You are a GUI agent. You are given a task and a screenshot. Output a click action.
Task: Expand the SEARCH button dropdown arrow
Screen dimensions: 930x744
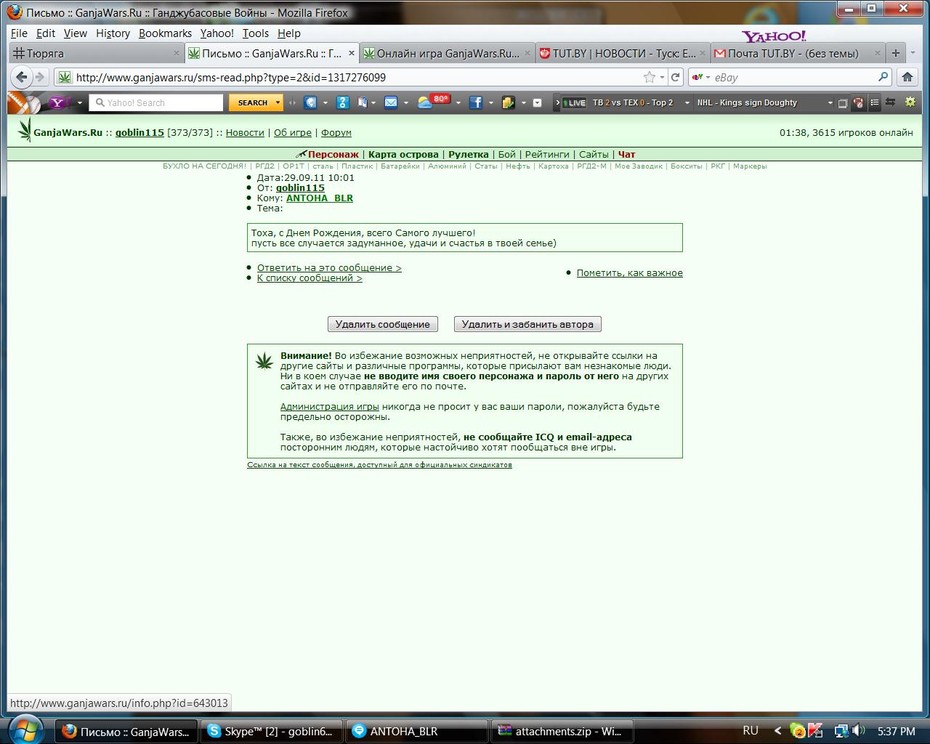pyautogui.click(x=278, y=103)
